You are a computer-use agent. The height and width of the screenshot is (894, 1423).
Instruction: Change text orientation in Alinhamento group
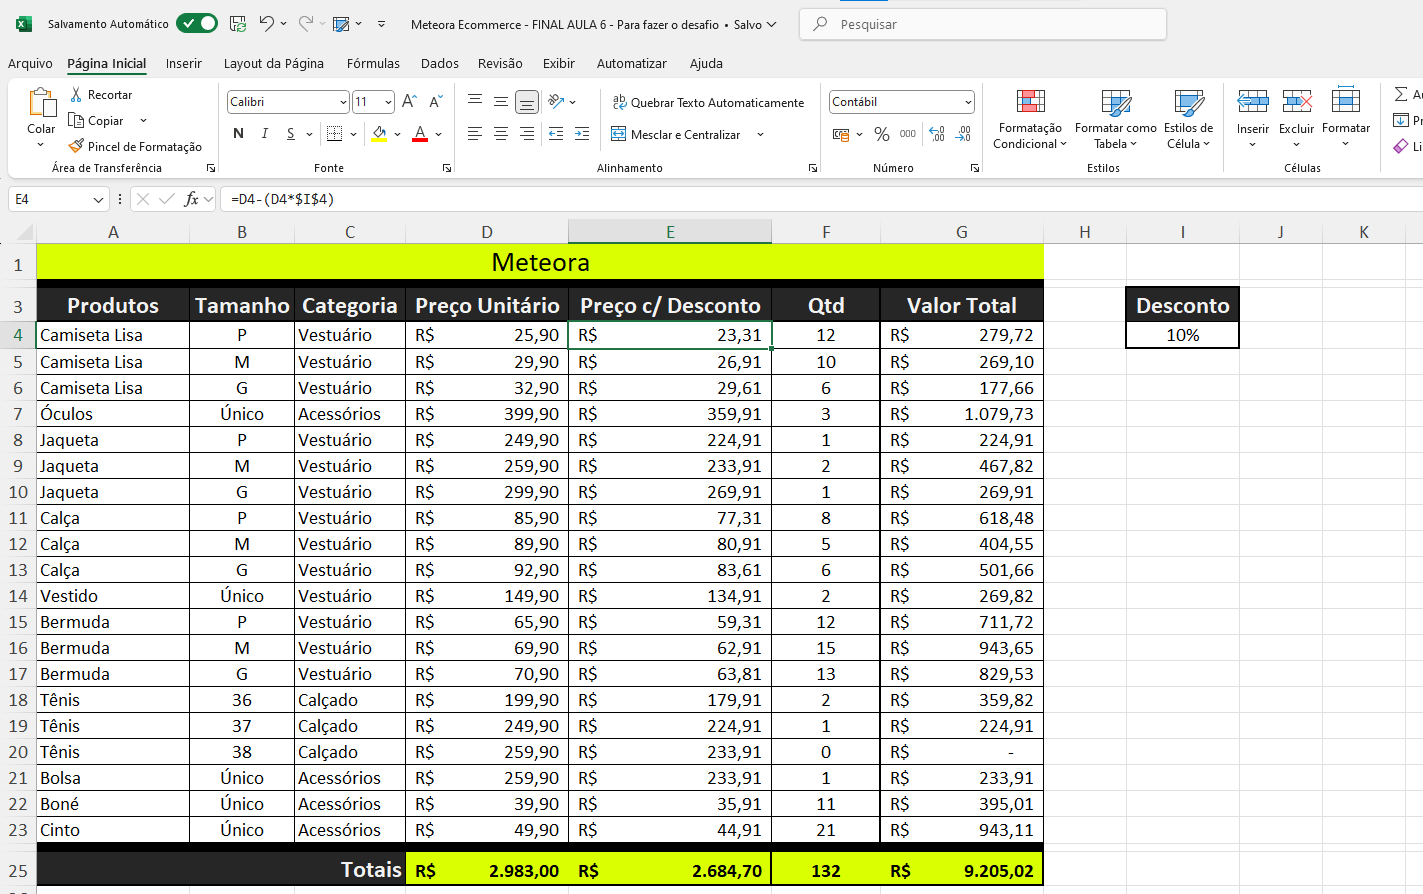[x=557, y=101]
